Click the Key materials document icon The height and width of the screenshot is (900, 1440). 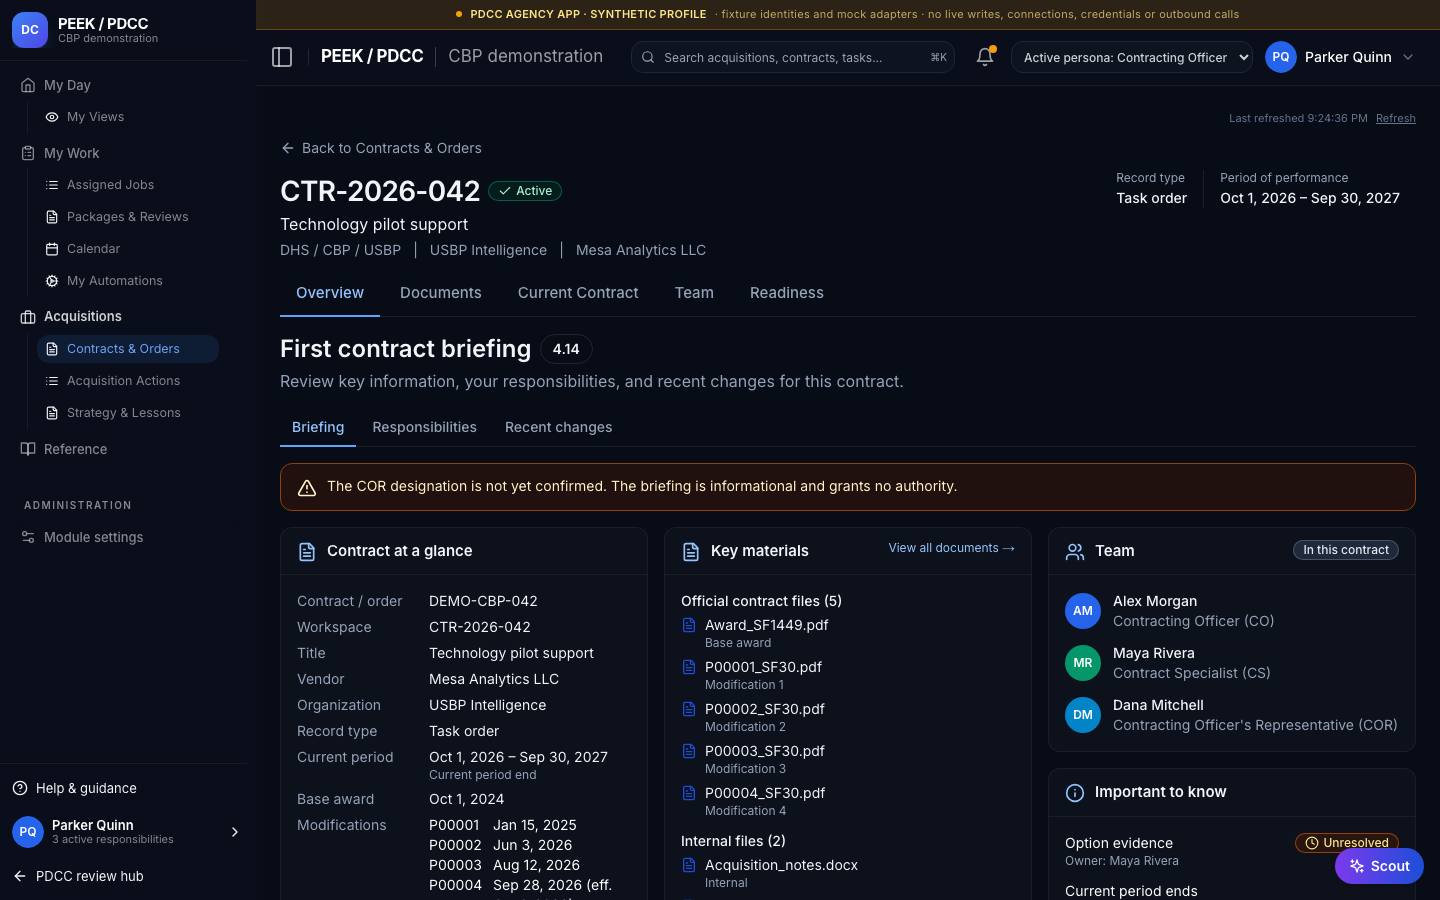690,552
